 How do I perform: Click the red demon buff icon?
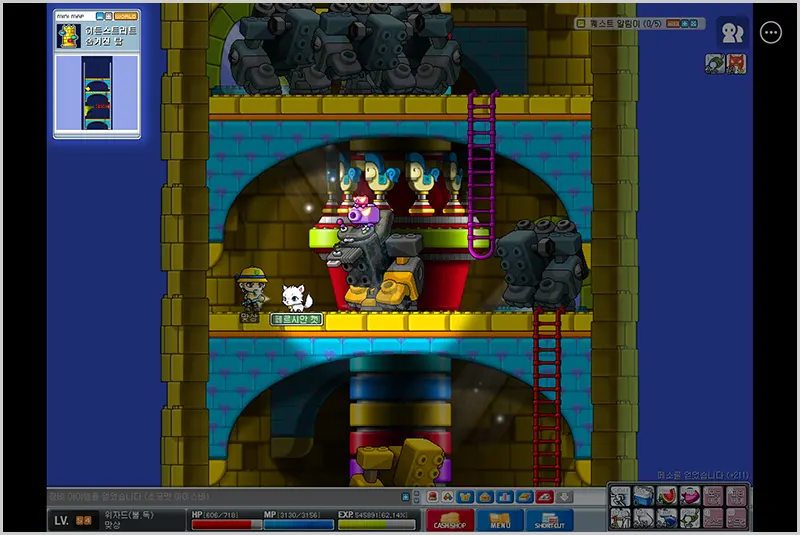(x=736, y=64)
